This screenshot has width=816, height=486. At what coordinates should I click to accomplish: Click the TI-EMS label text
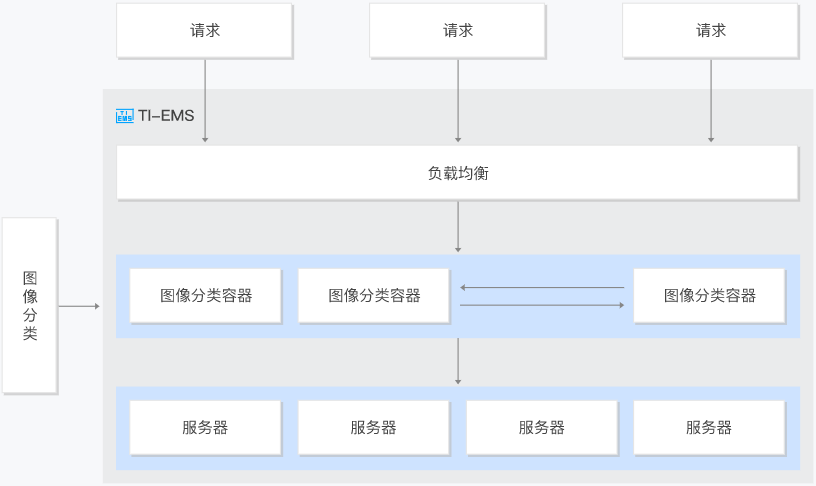click(x=166, y=116)
